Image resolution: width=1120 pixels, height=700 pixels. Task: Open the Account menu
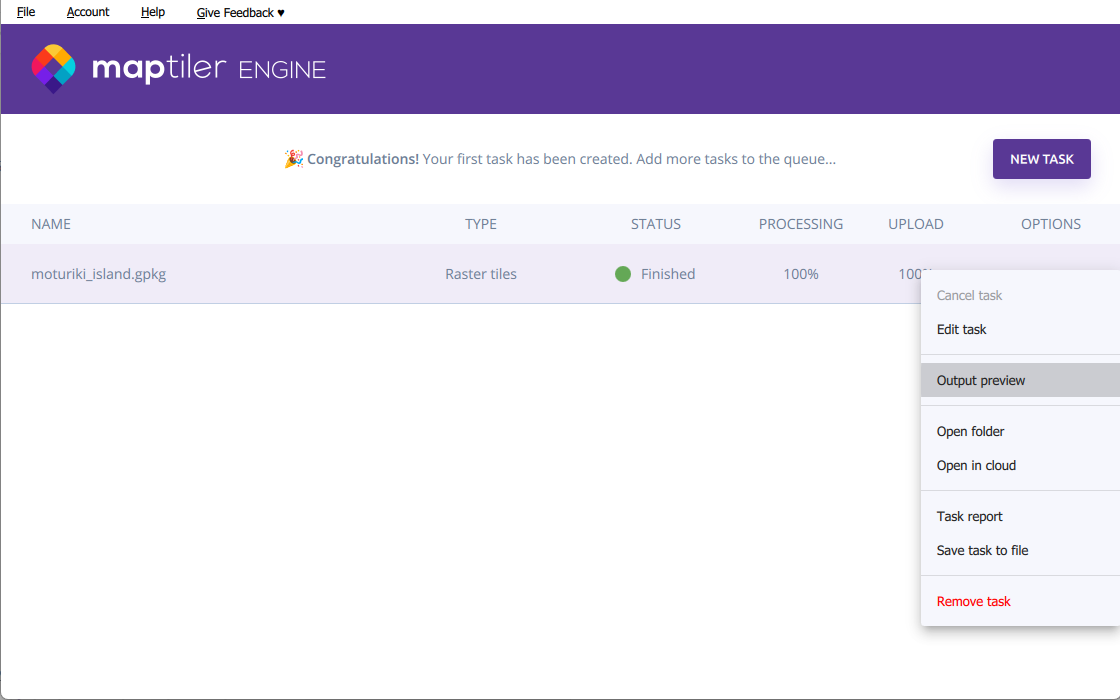pos(88,12)
